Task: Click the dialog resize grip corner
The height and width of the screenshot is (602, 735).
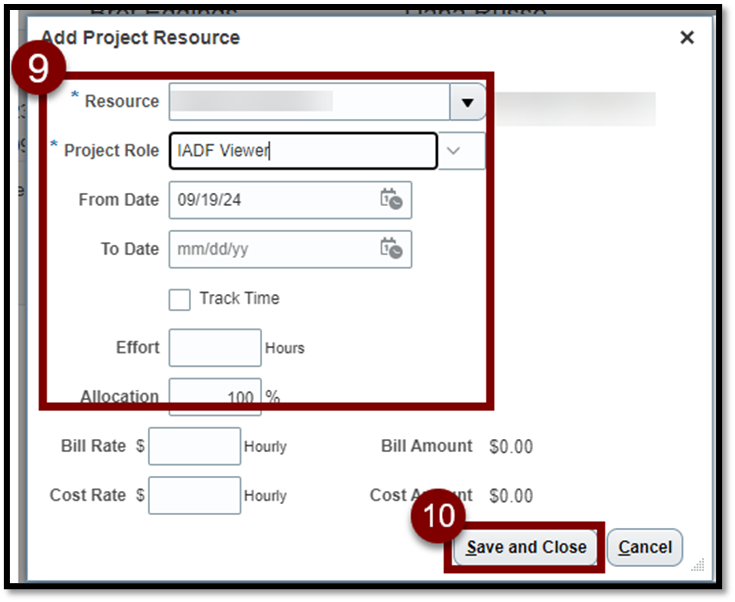Action: click(697, 566)
